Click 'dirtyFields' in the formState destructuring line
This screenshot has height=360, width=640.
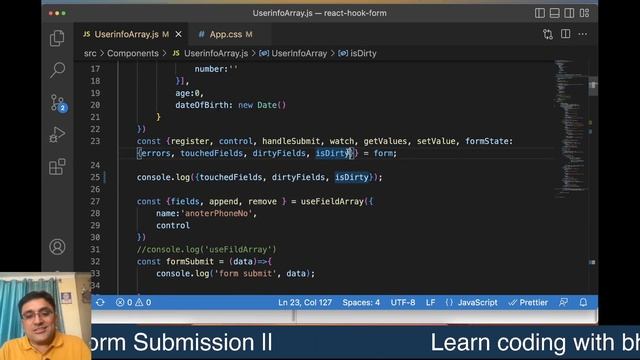[279, 153]
